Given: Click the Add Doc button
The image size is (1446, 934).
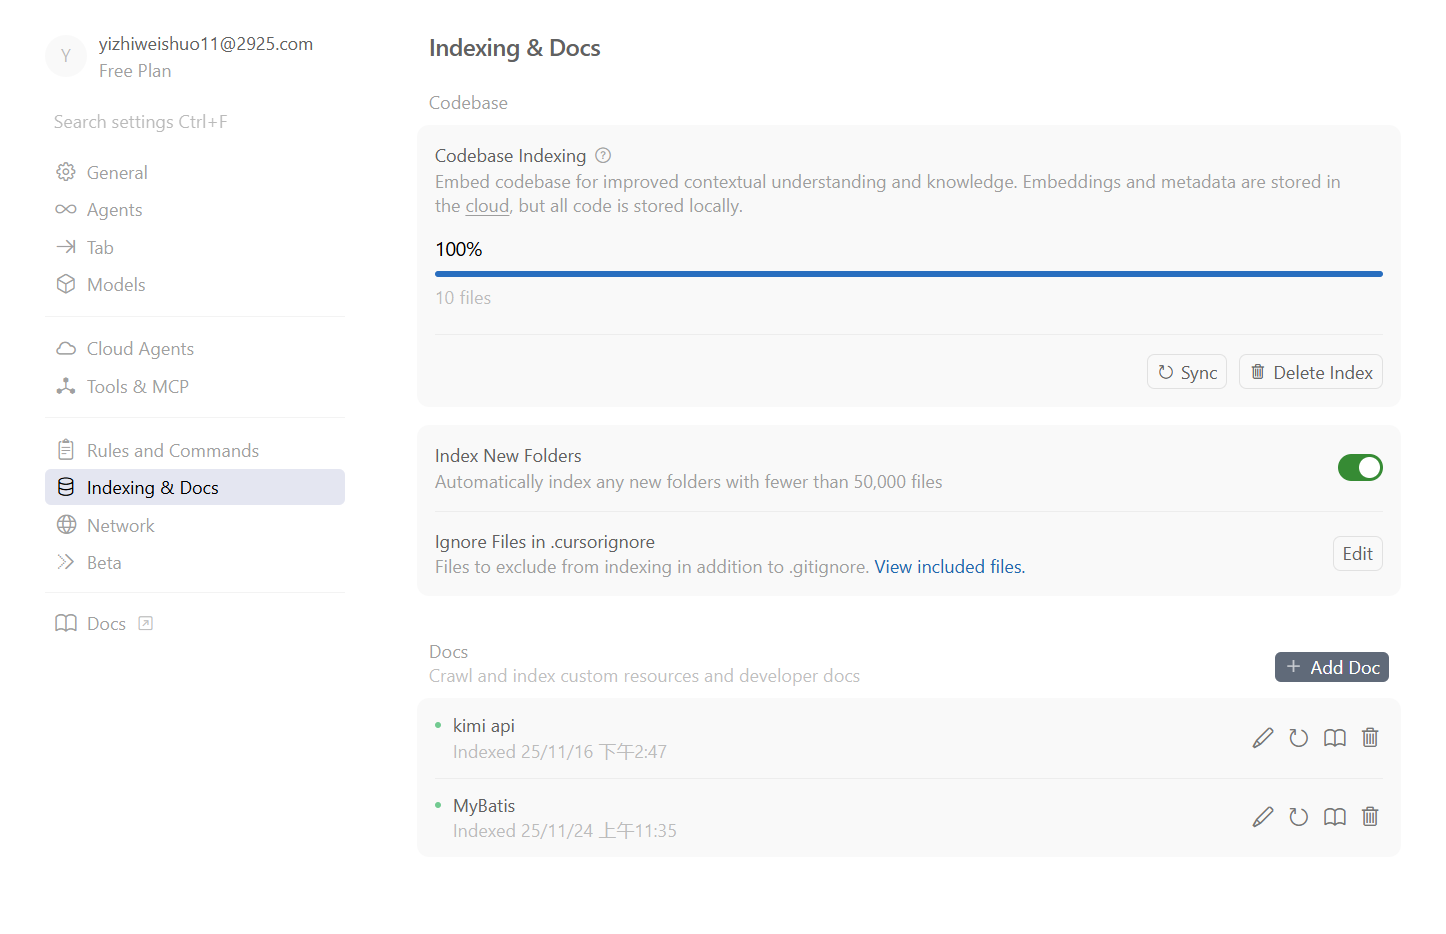Looking at the screenshot, I should click(x=1332, y=667).
